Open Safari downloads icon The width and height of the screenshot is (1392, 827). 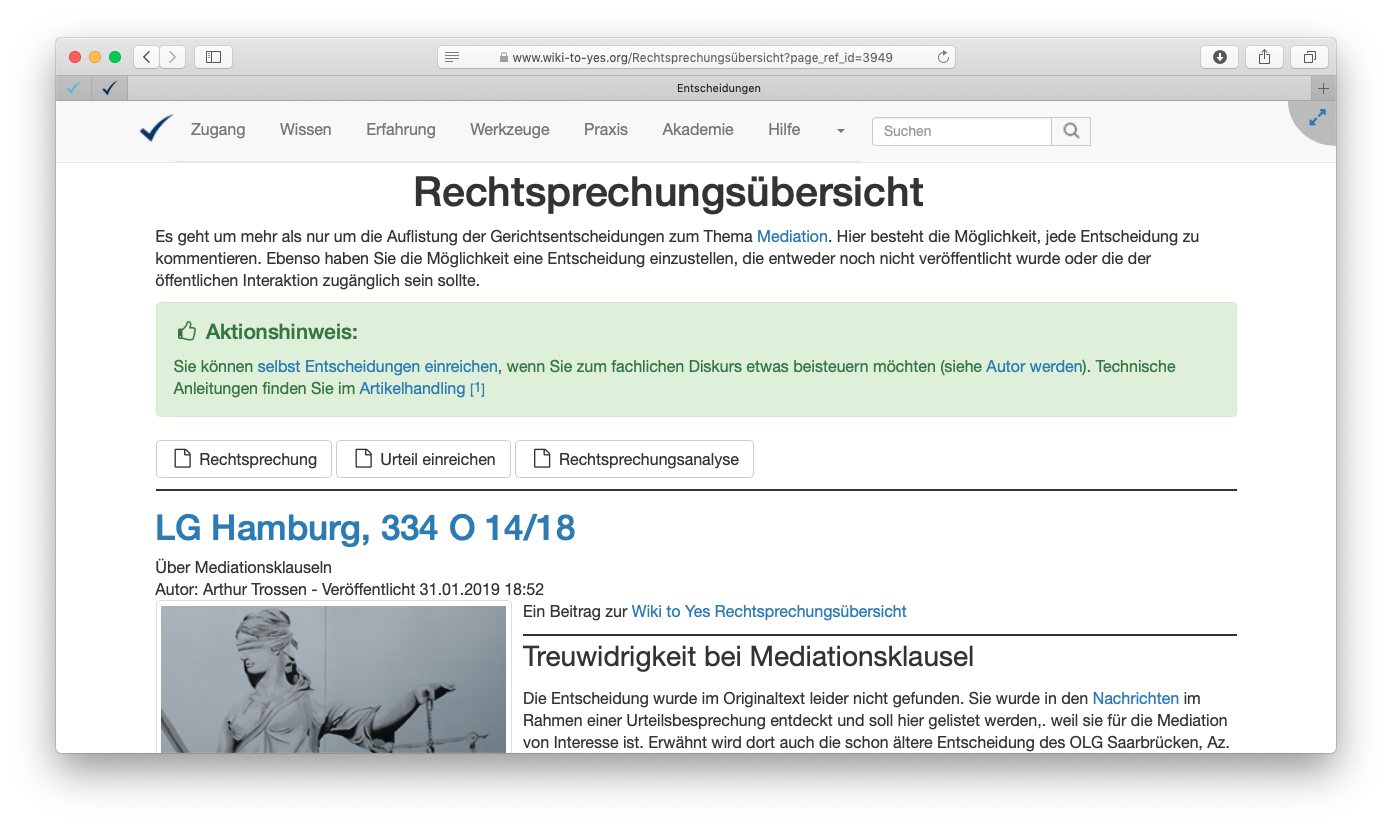click(x=1219, y=57)
